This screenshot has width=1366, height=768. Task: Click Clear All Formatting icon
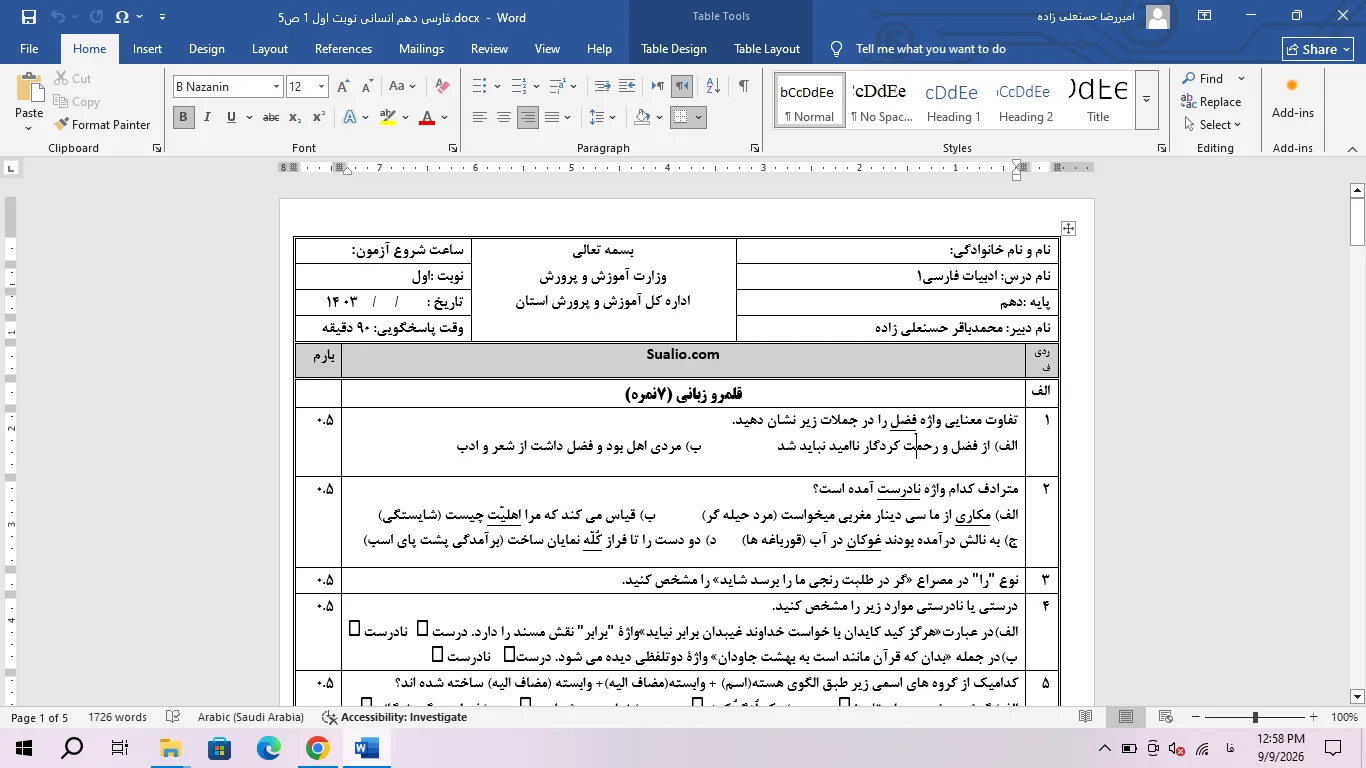pos(442,87)
